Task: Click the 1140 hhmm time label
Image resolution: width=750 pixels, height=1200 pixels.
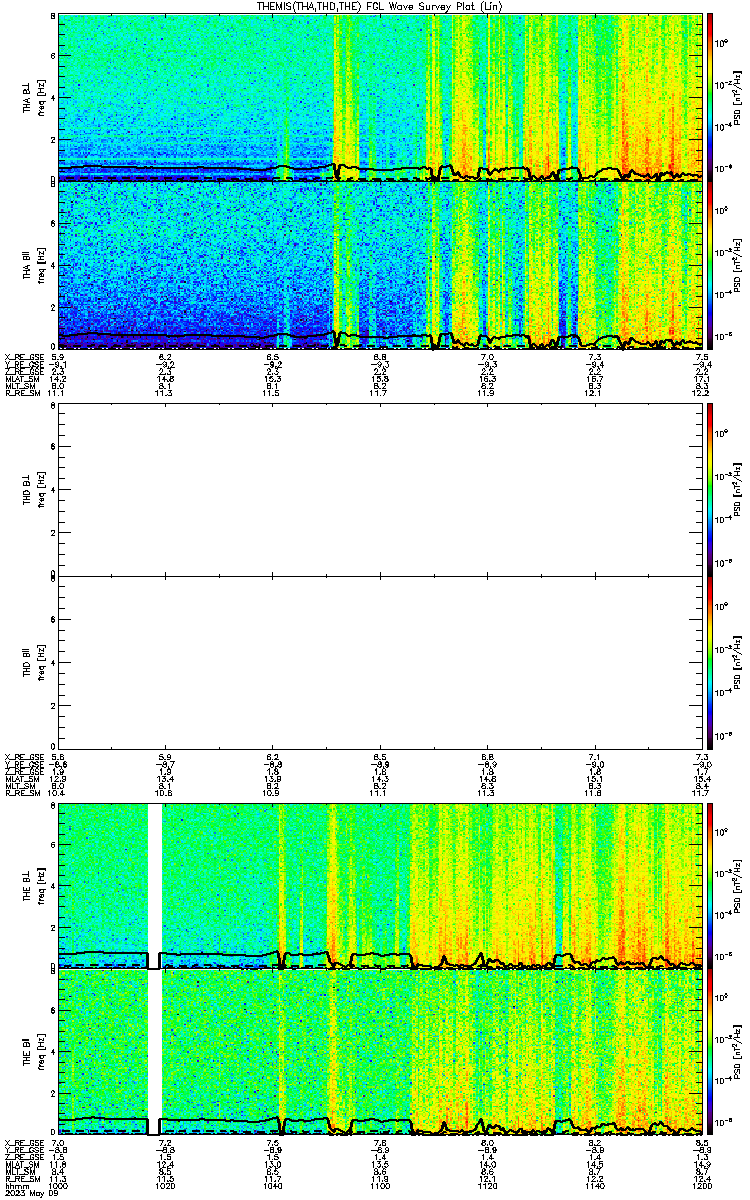Action: coord(594,1184)
